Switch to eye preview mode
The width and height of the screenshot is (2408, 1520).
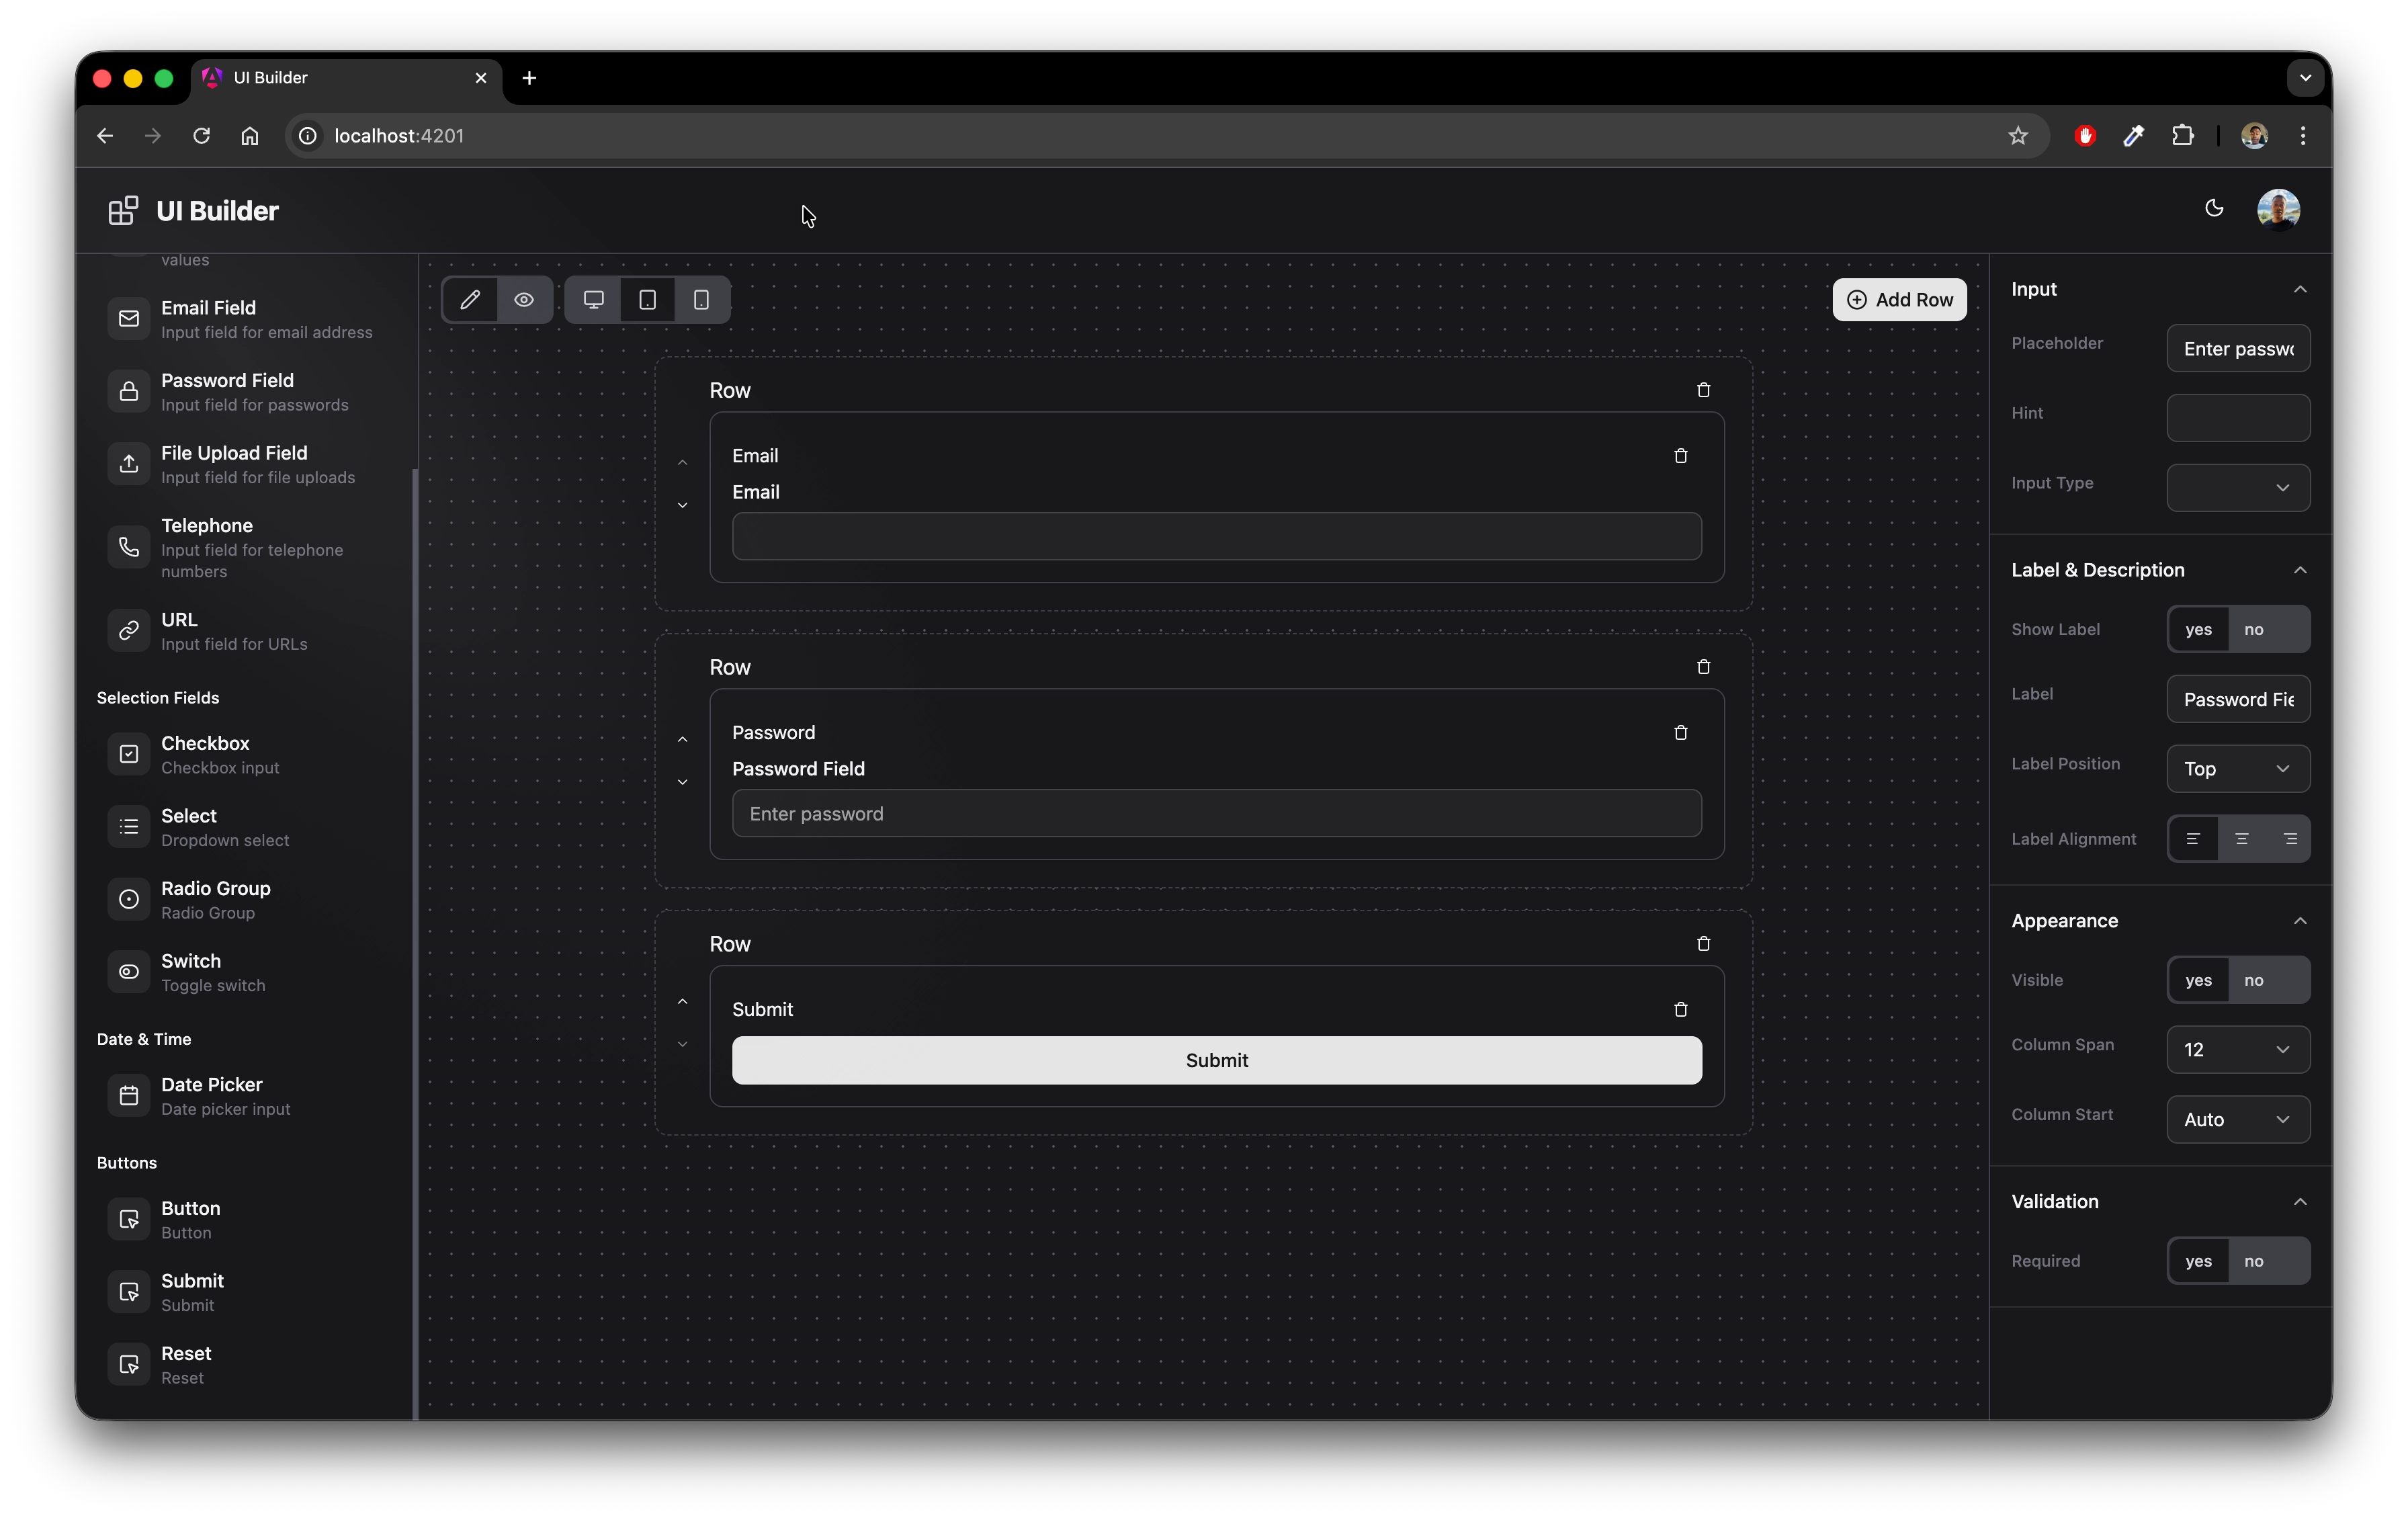click(x=524, y=299)
